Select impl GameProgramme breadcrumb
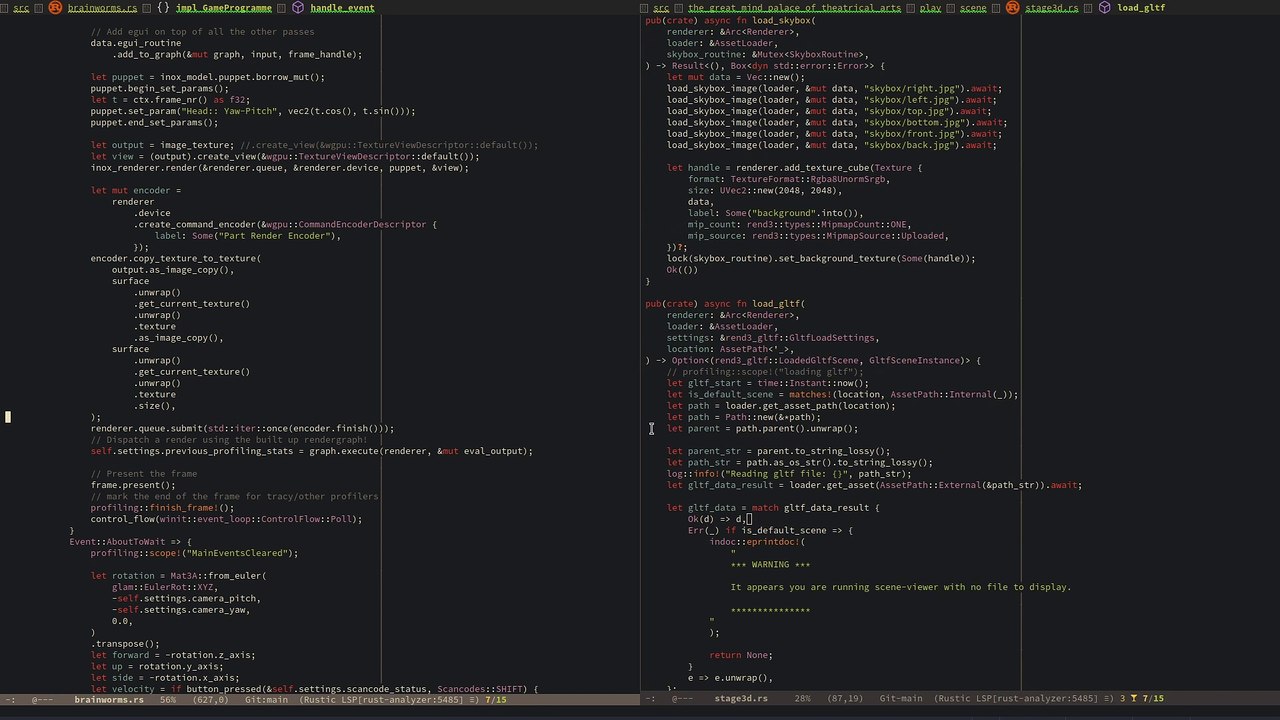The image size is (1280, 720). 224,8
